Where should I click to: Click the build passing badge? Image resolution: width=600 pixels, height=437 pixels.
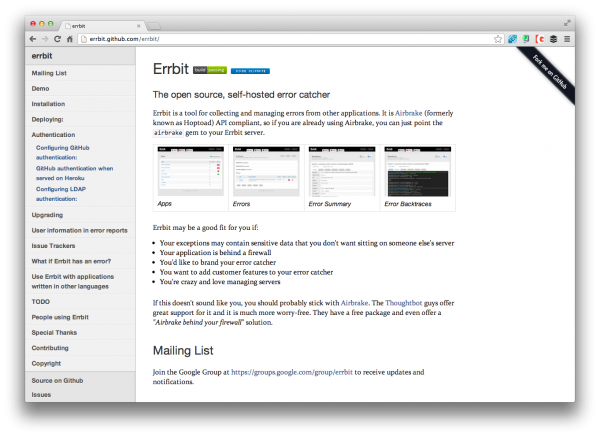210,70
